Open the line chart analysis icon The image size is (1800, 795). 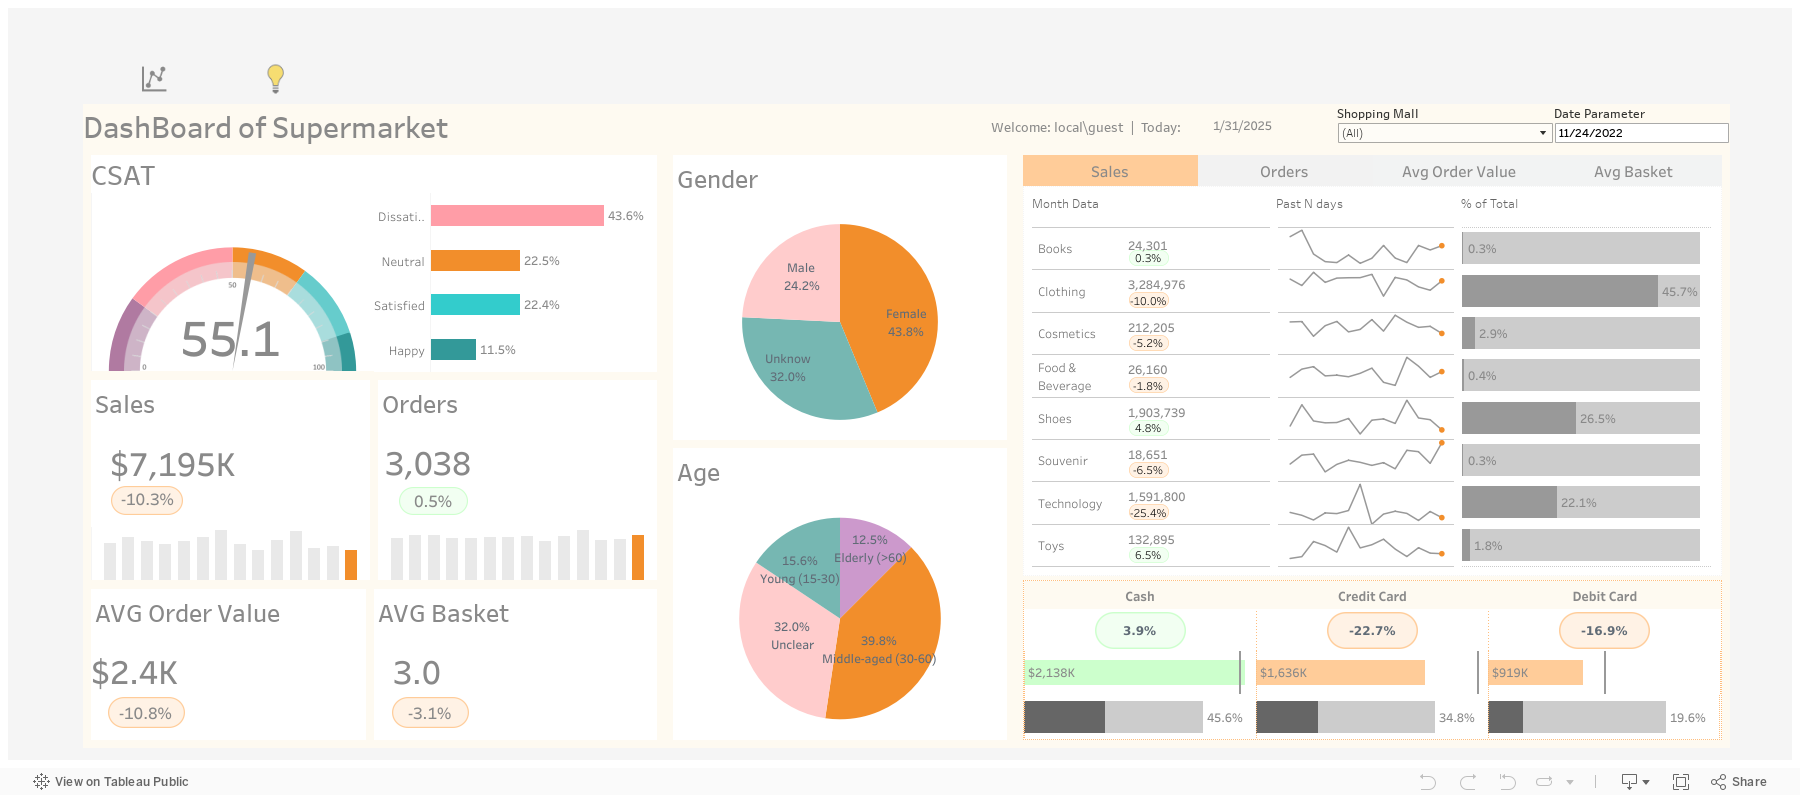tap(154, 78)
